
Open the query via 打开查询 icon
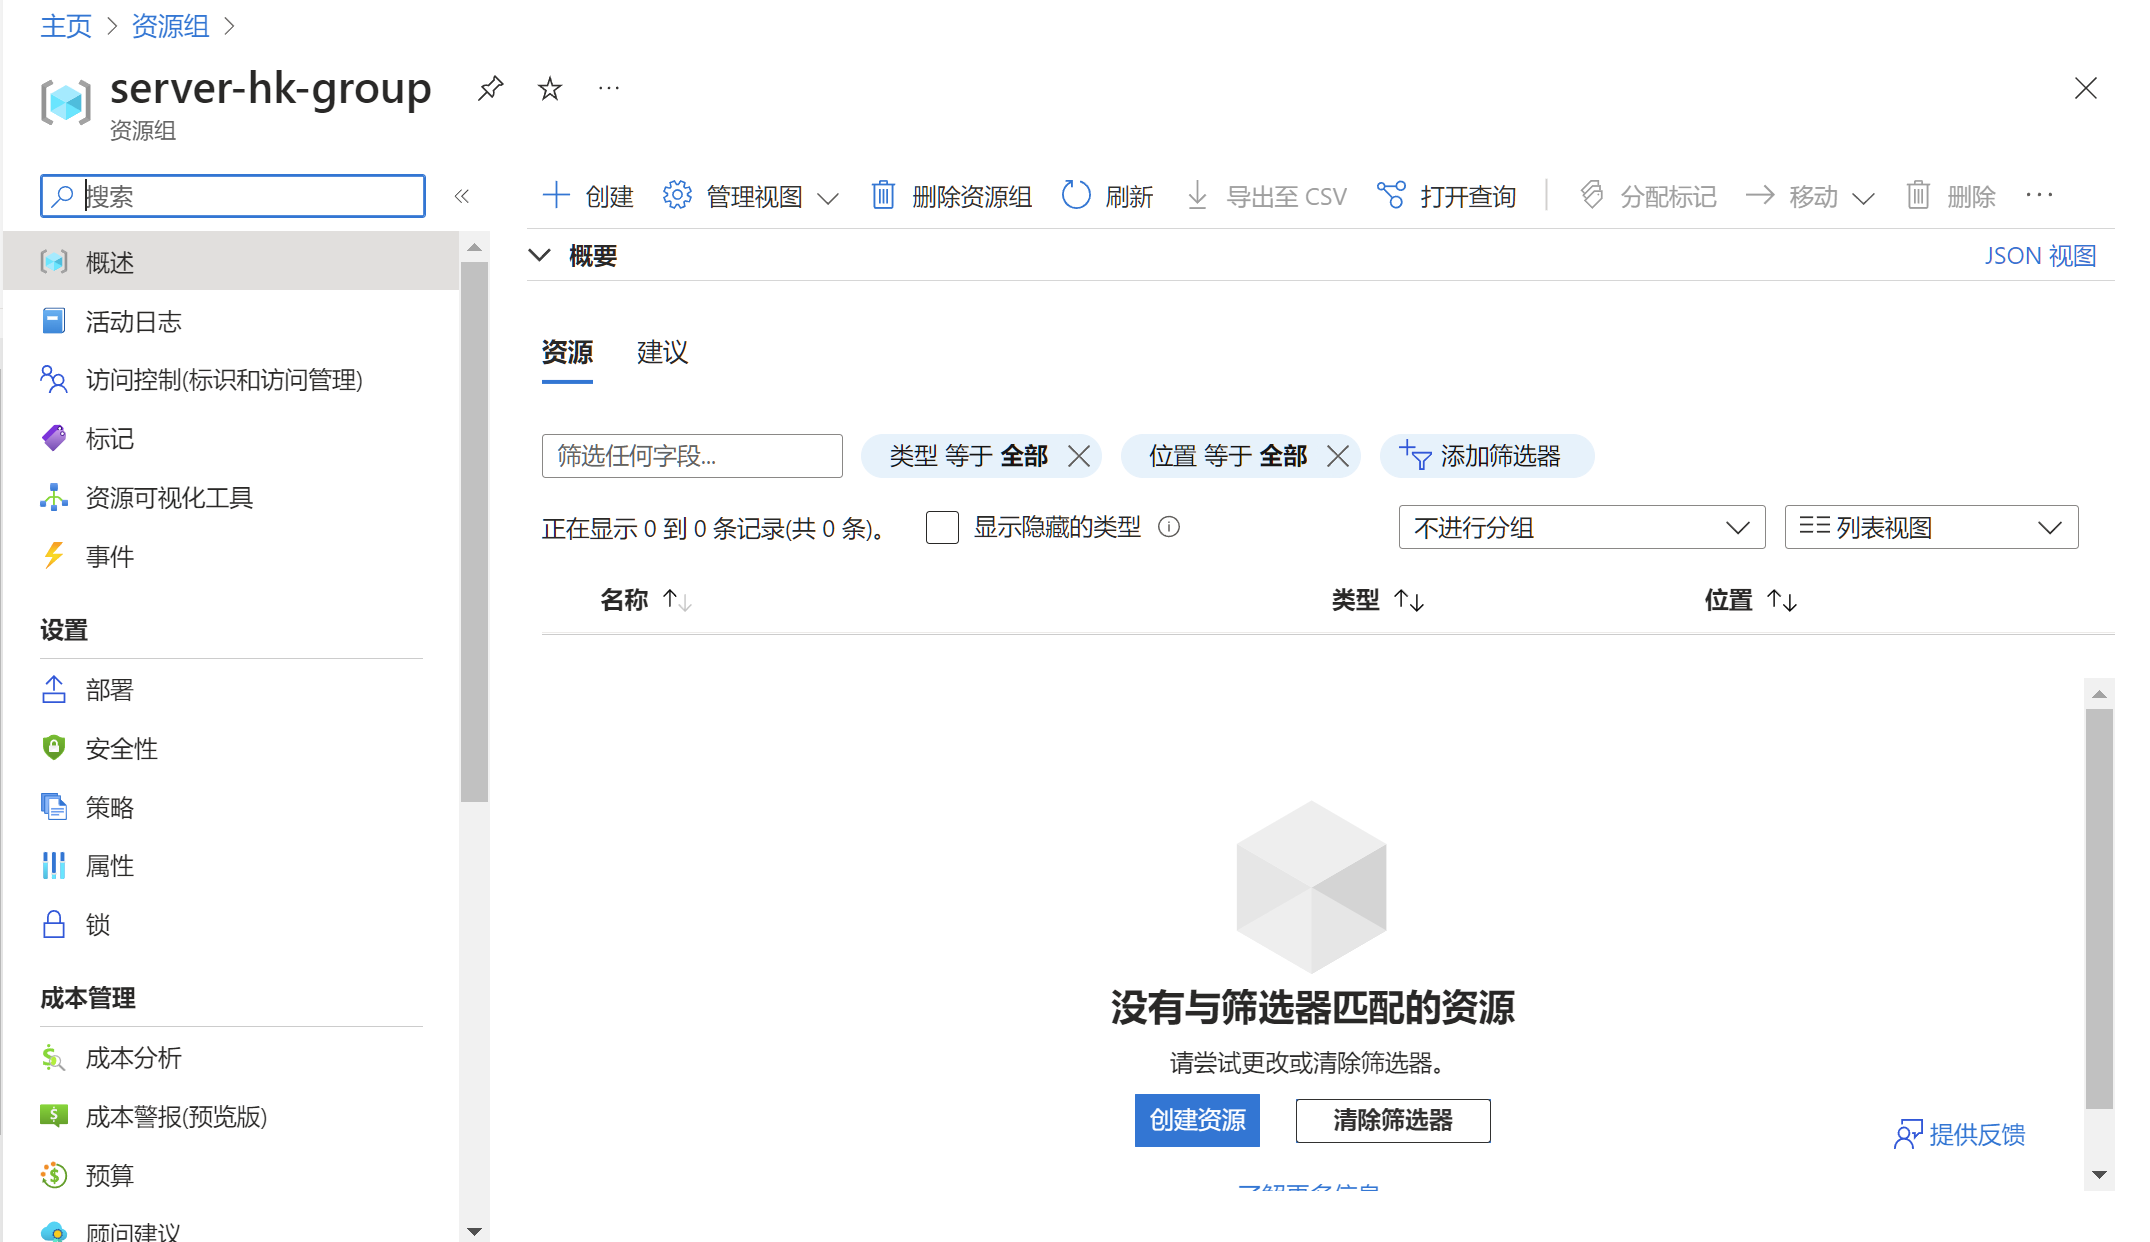1391,195
